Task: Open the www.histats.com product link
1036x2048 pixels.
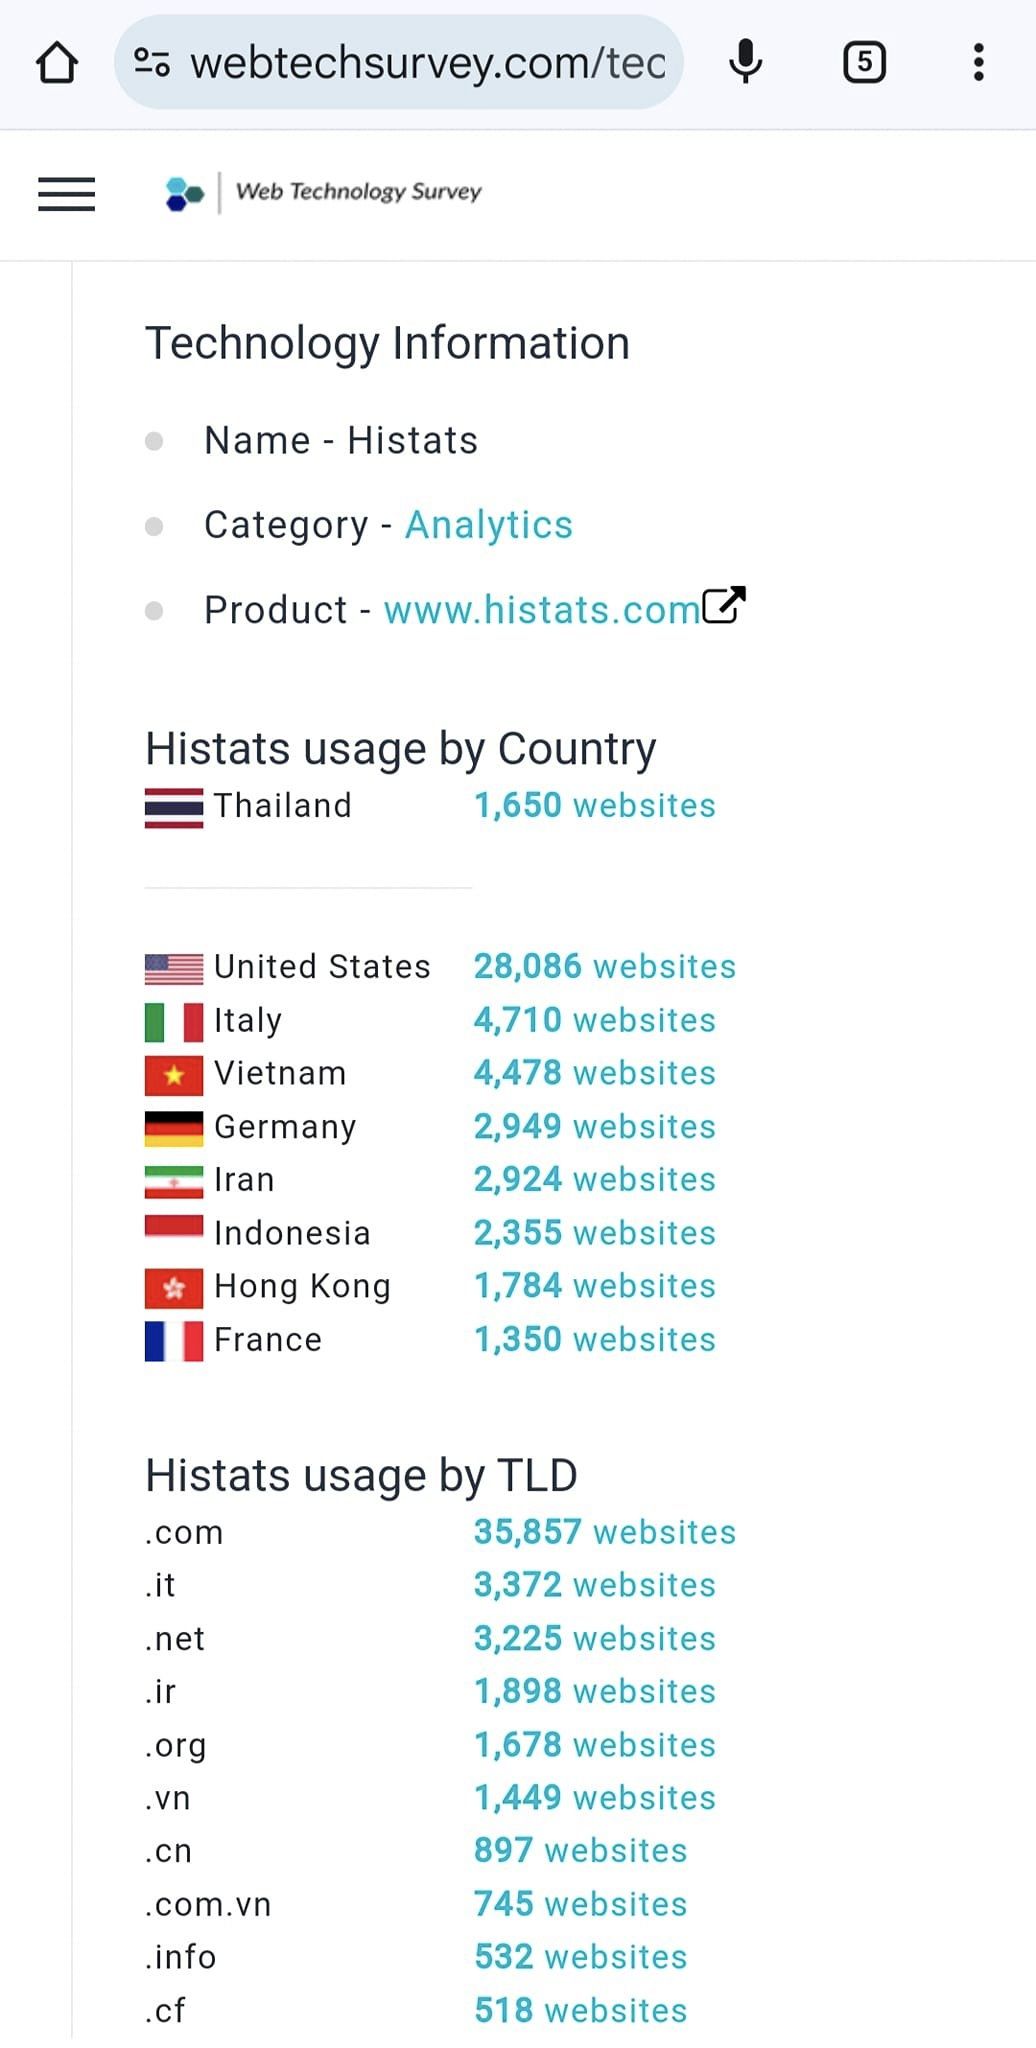Action: [541, 610]
